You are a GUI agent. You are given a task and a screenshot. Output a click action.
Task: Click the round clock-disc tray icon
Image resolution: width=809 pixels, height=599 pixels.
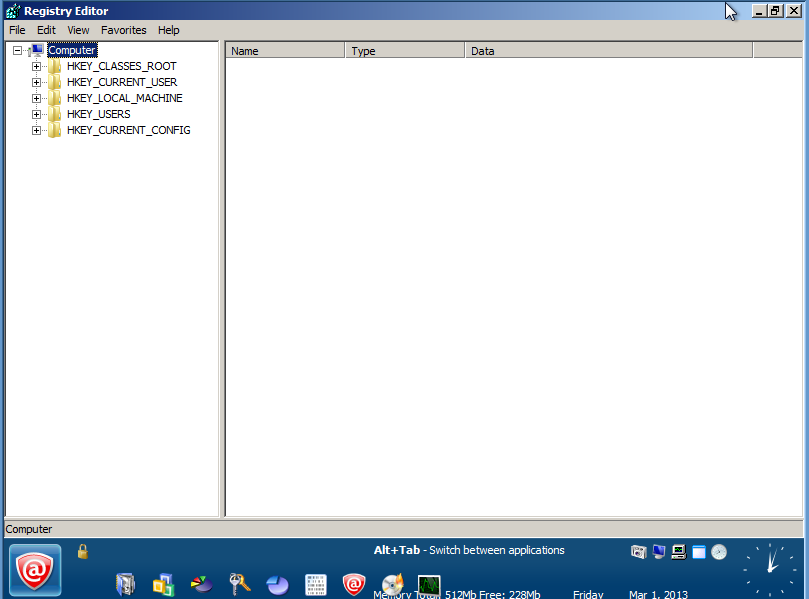pyautogui.click(x=719, y=552)
